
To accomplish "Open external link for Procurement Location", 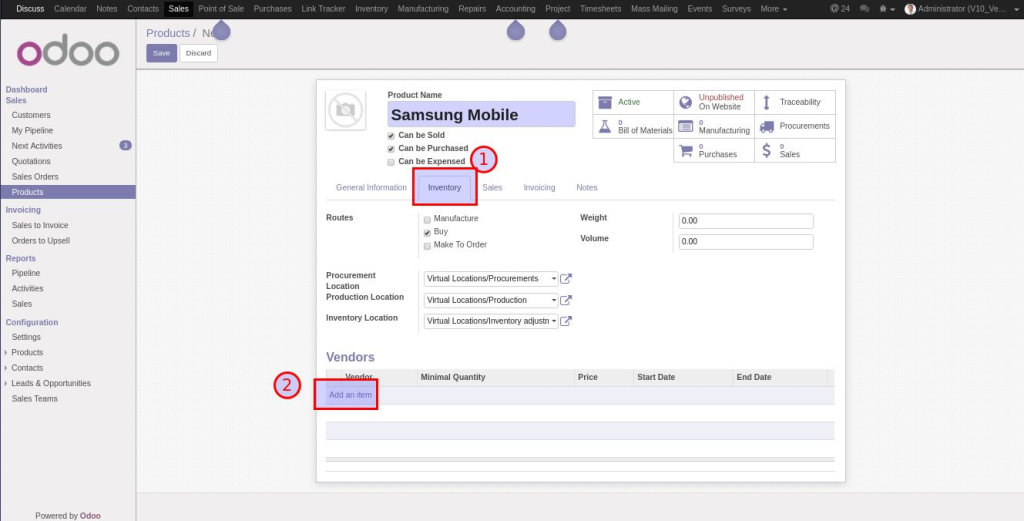I will click(566, 279).
